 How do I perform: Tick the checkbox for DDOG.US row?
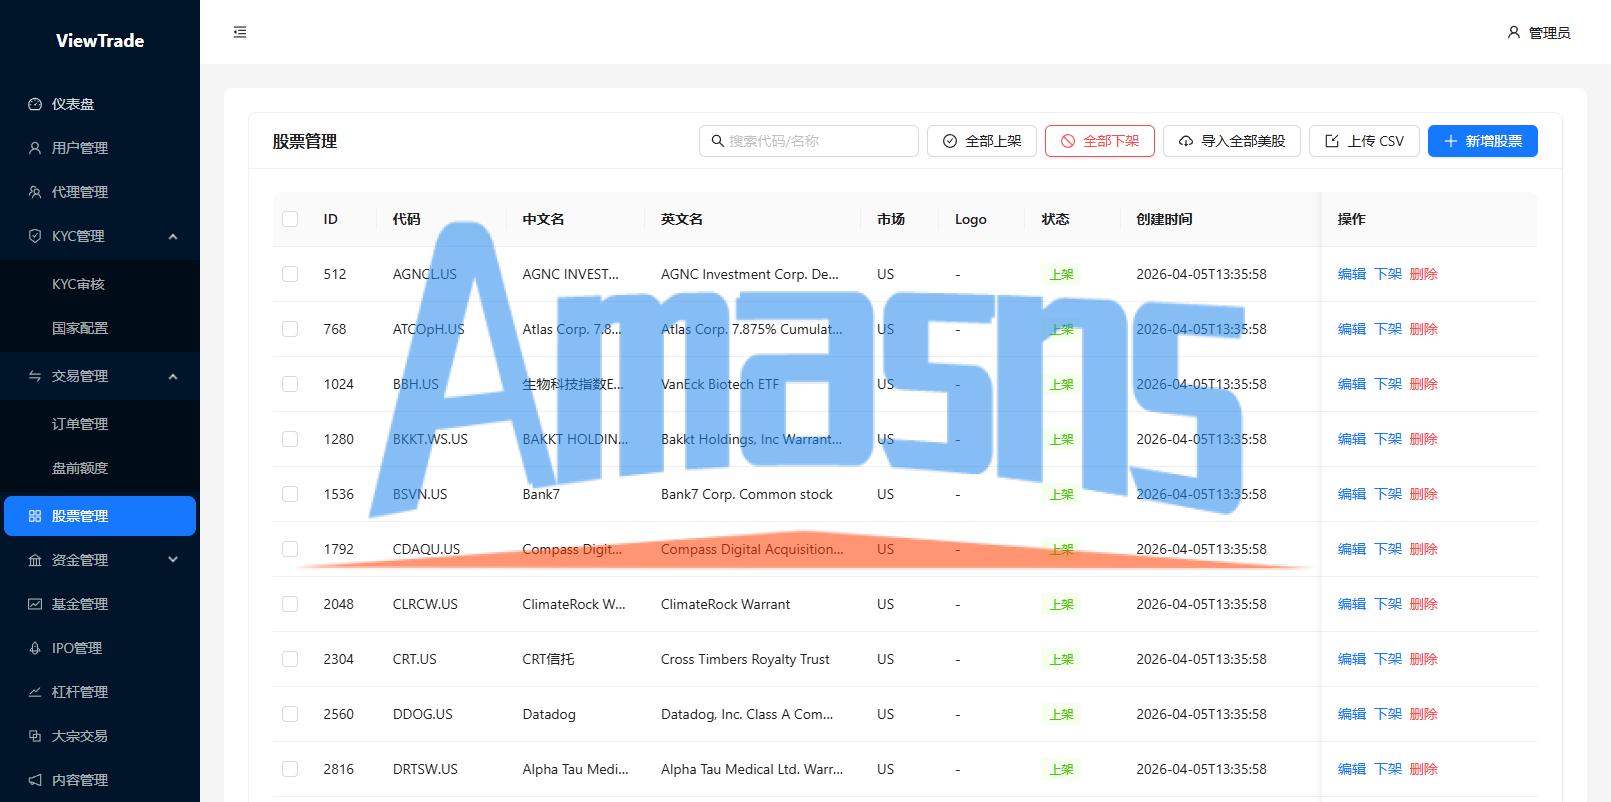tap(290, 714)
